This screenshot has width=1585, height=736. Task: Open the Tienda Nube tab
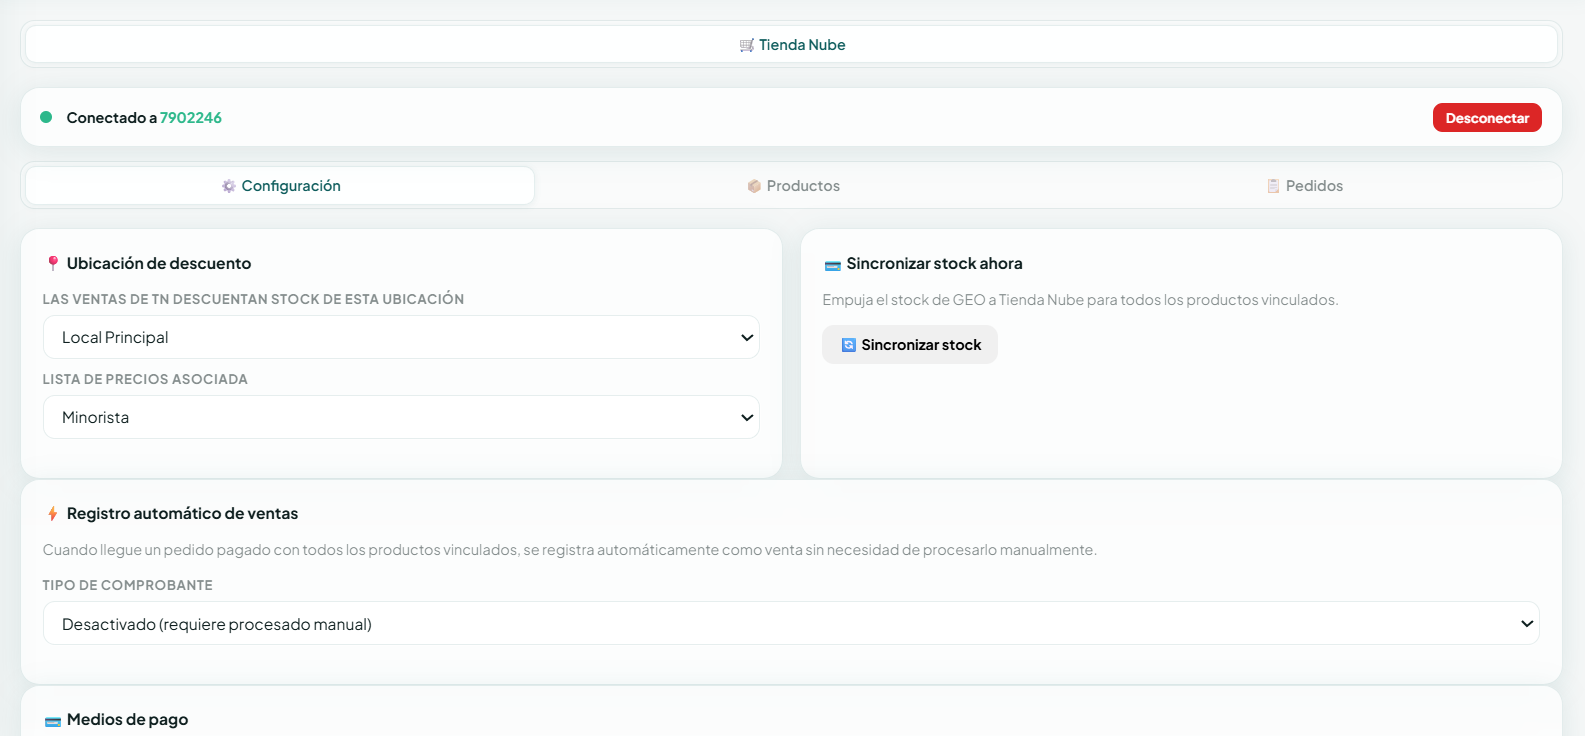click(792, 45)
